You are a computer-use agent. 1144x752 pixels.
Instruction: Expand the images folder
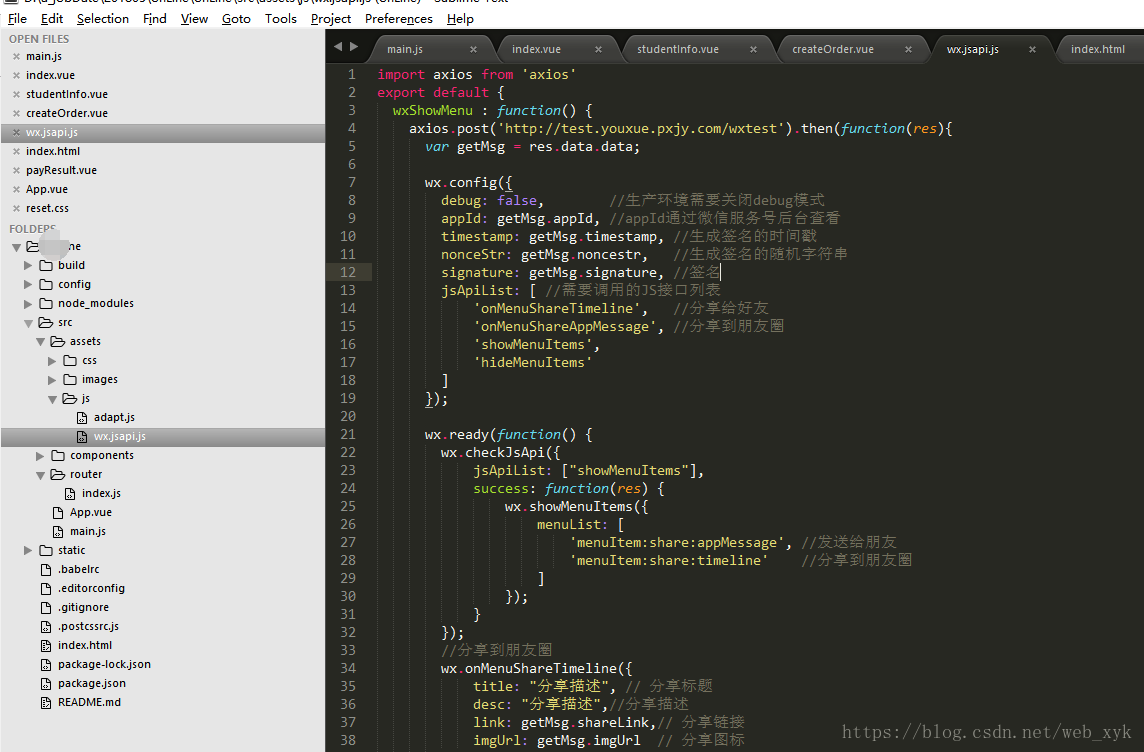click(52, 380)
